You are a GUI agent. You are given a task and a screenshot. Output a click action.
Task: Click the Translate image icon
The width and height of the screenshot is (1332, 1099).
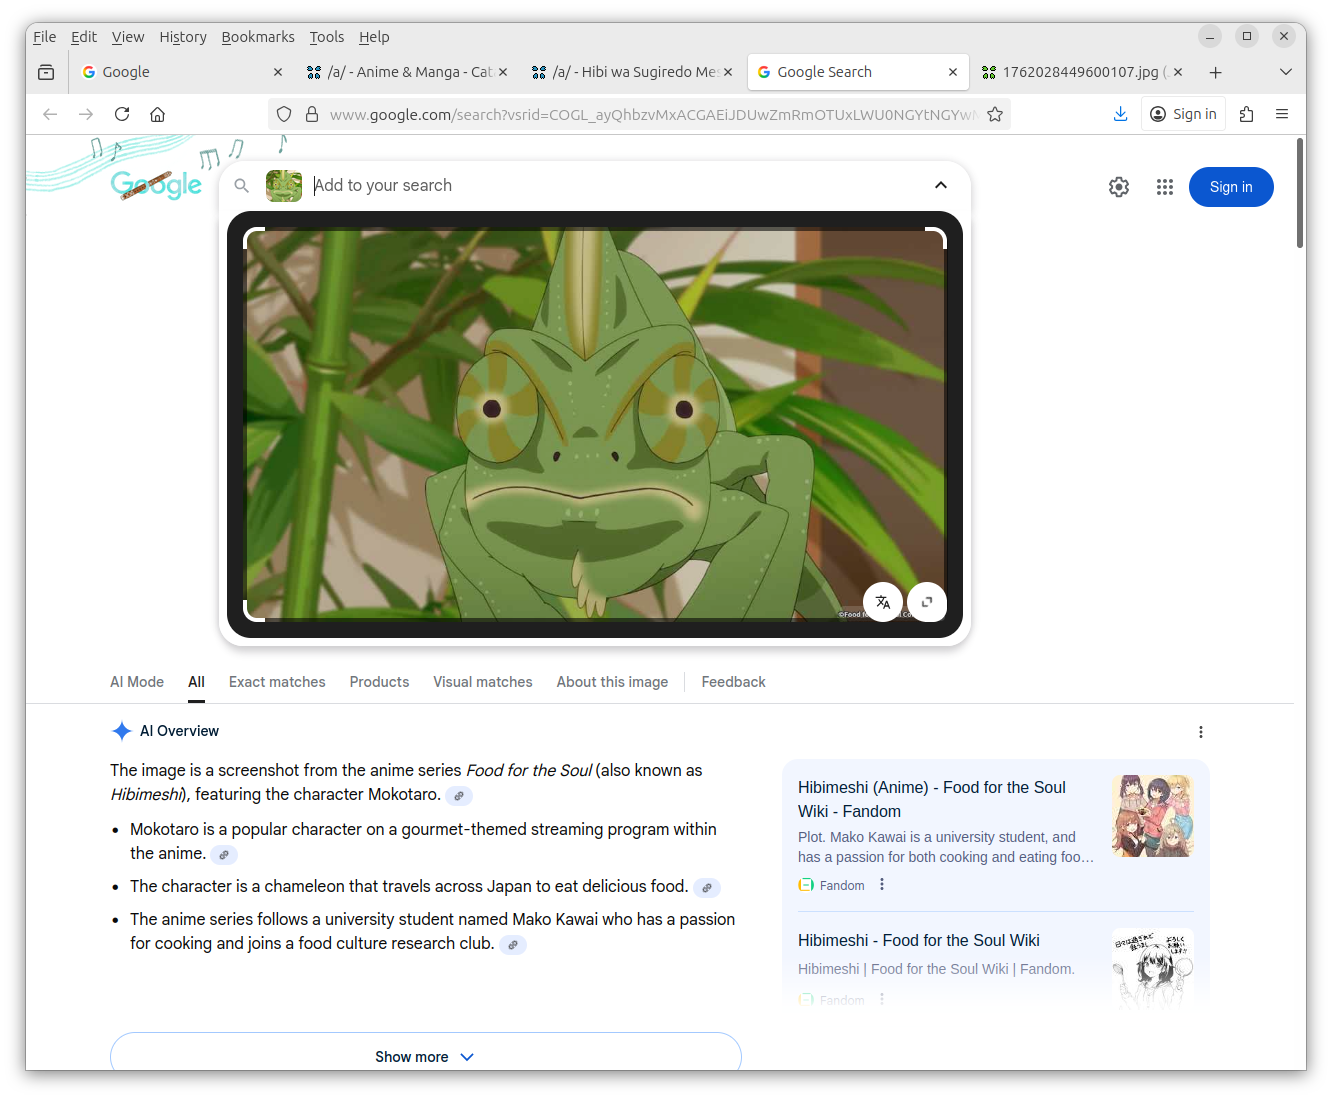[x=883, y=602]
